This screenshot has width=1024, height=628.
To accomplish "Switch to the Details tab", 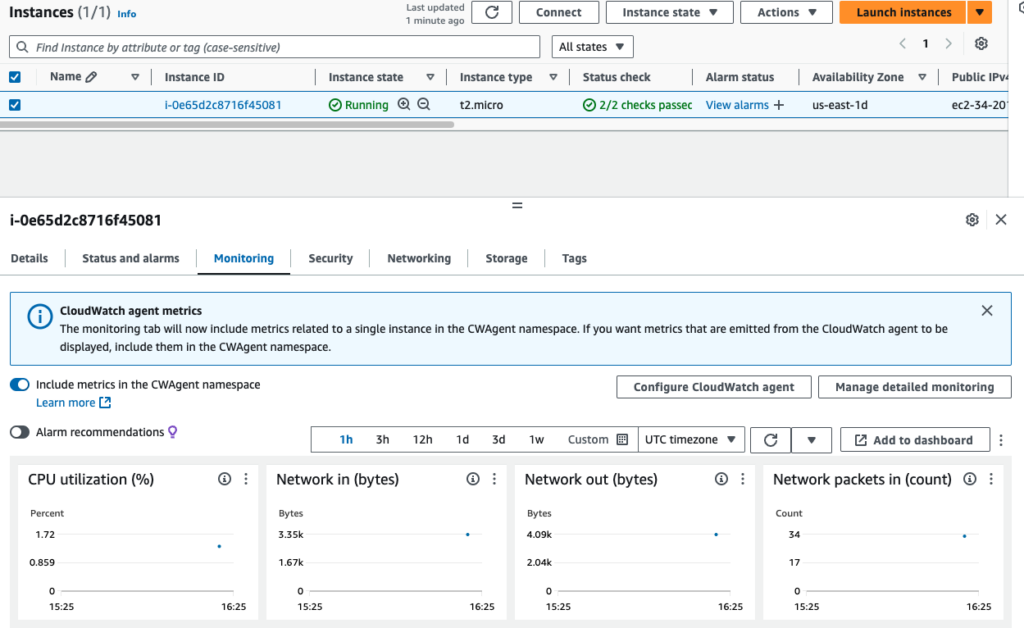I will tap(29, 259).
